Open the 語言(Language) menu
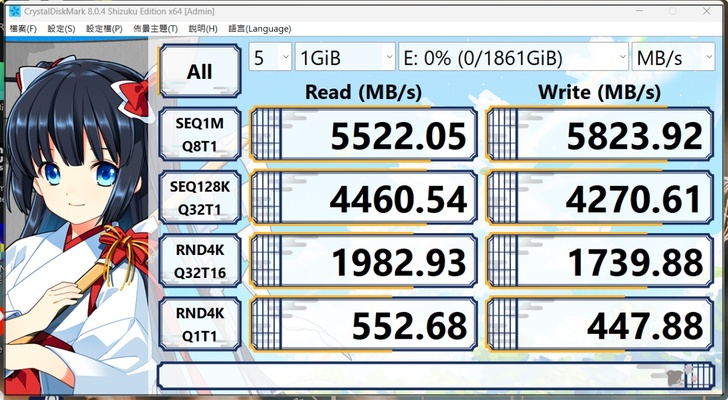The width and height of the screenshot is (728, 400). click(x=260, y=29)
